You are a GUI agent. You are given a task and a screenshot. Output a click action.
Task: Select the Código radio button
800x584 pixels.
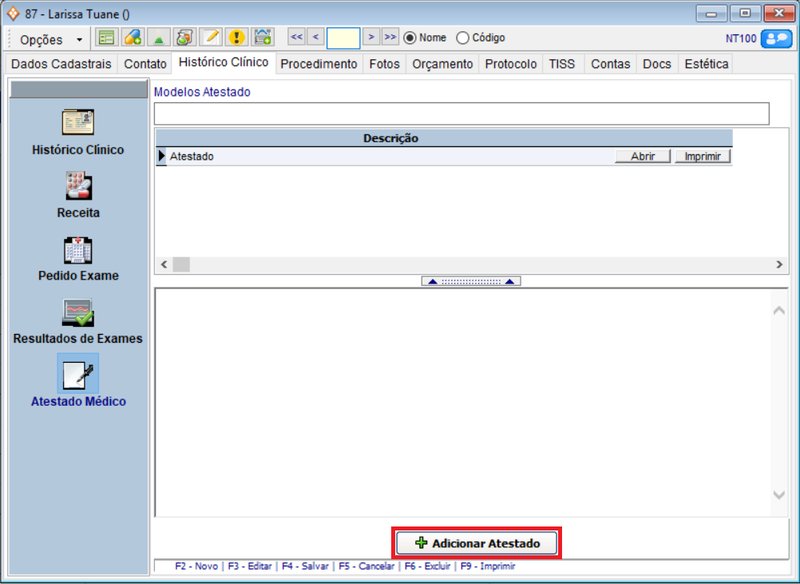462,38
